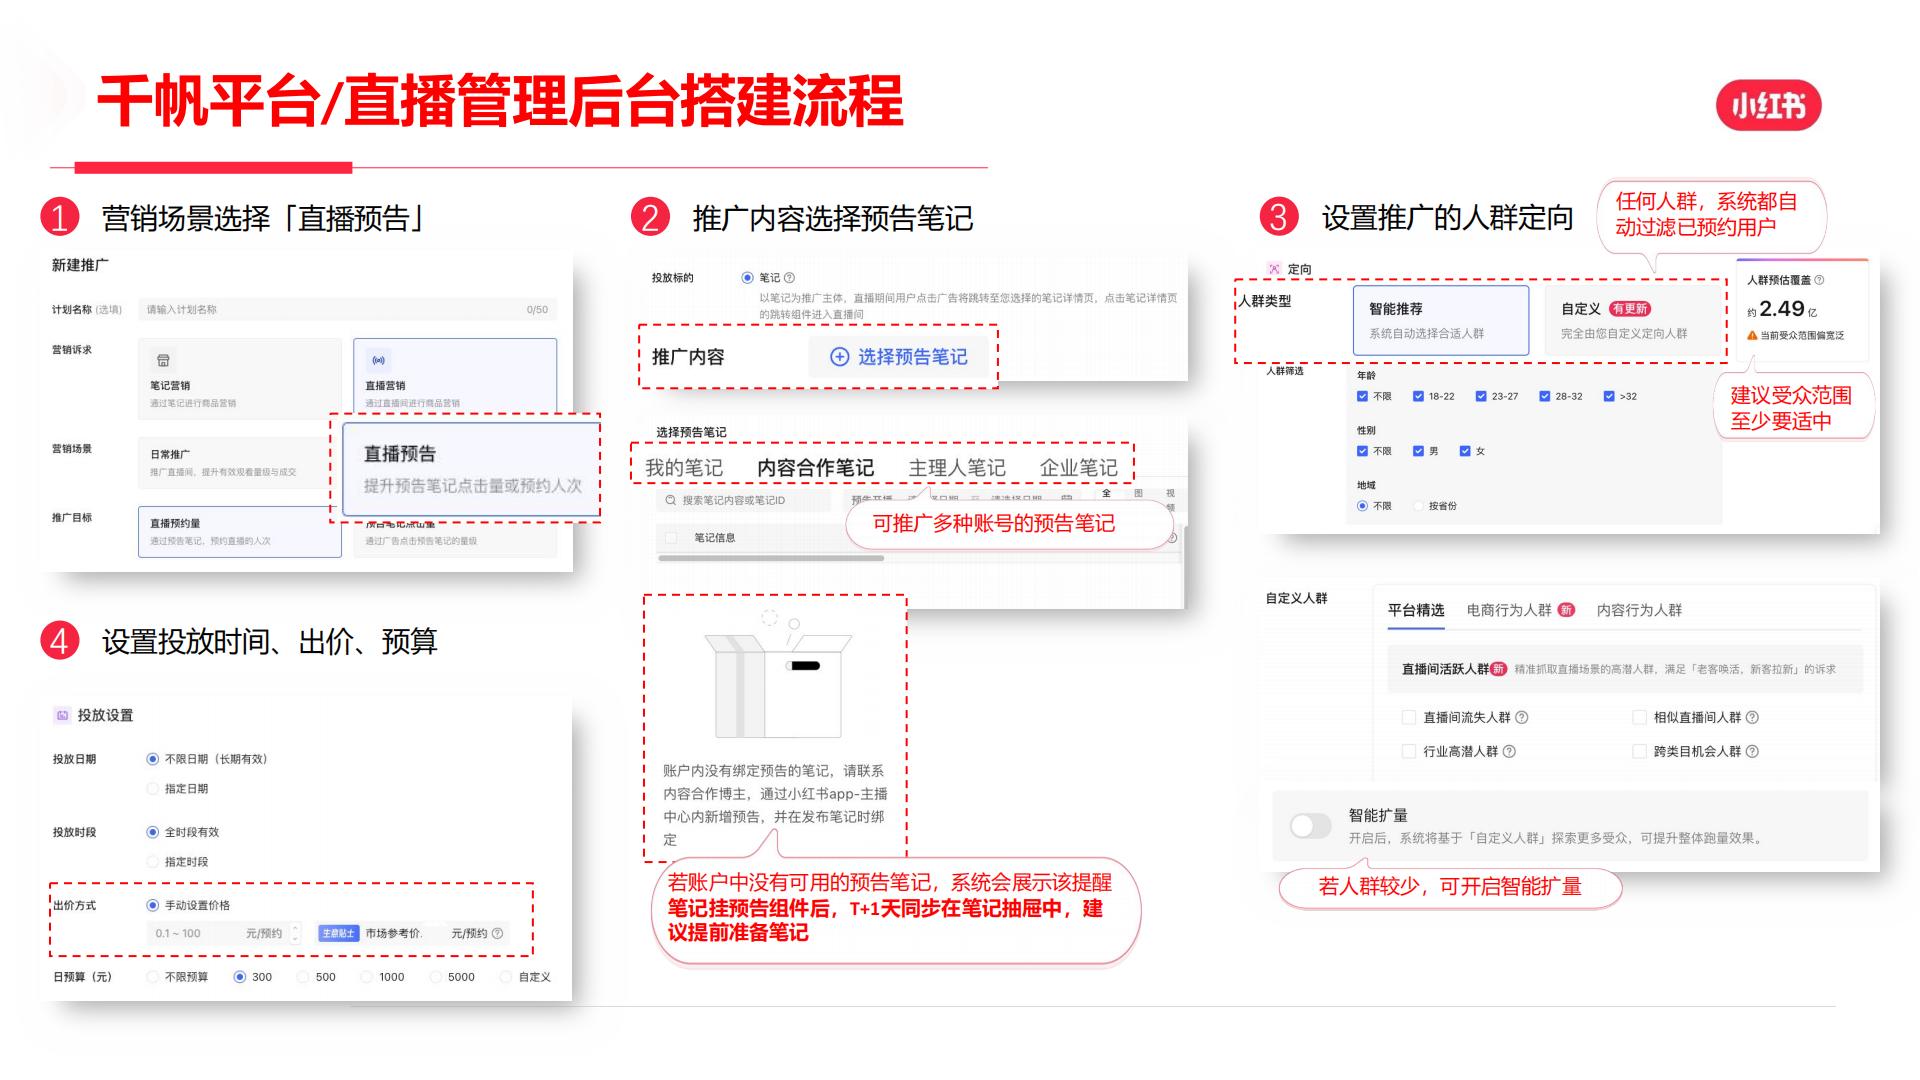Viewport: 1920px width, 1080px height.
Task: Click the empty box illustration
Action: [x=777, y=675]
